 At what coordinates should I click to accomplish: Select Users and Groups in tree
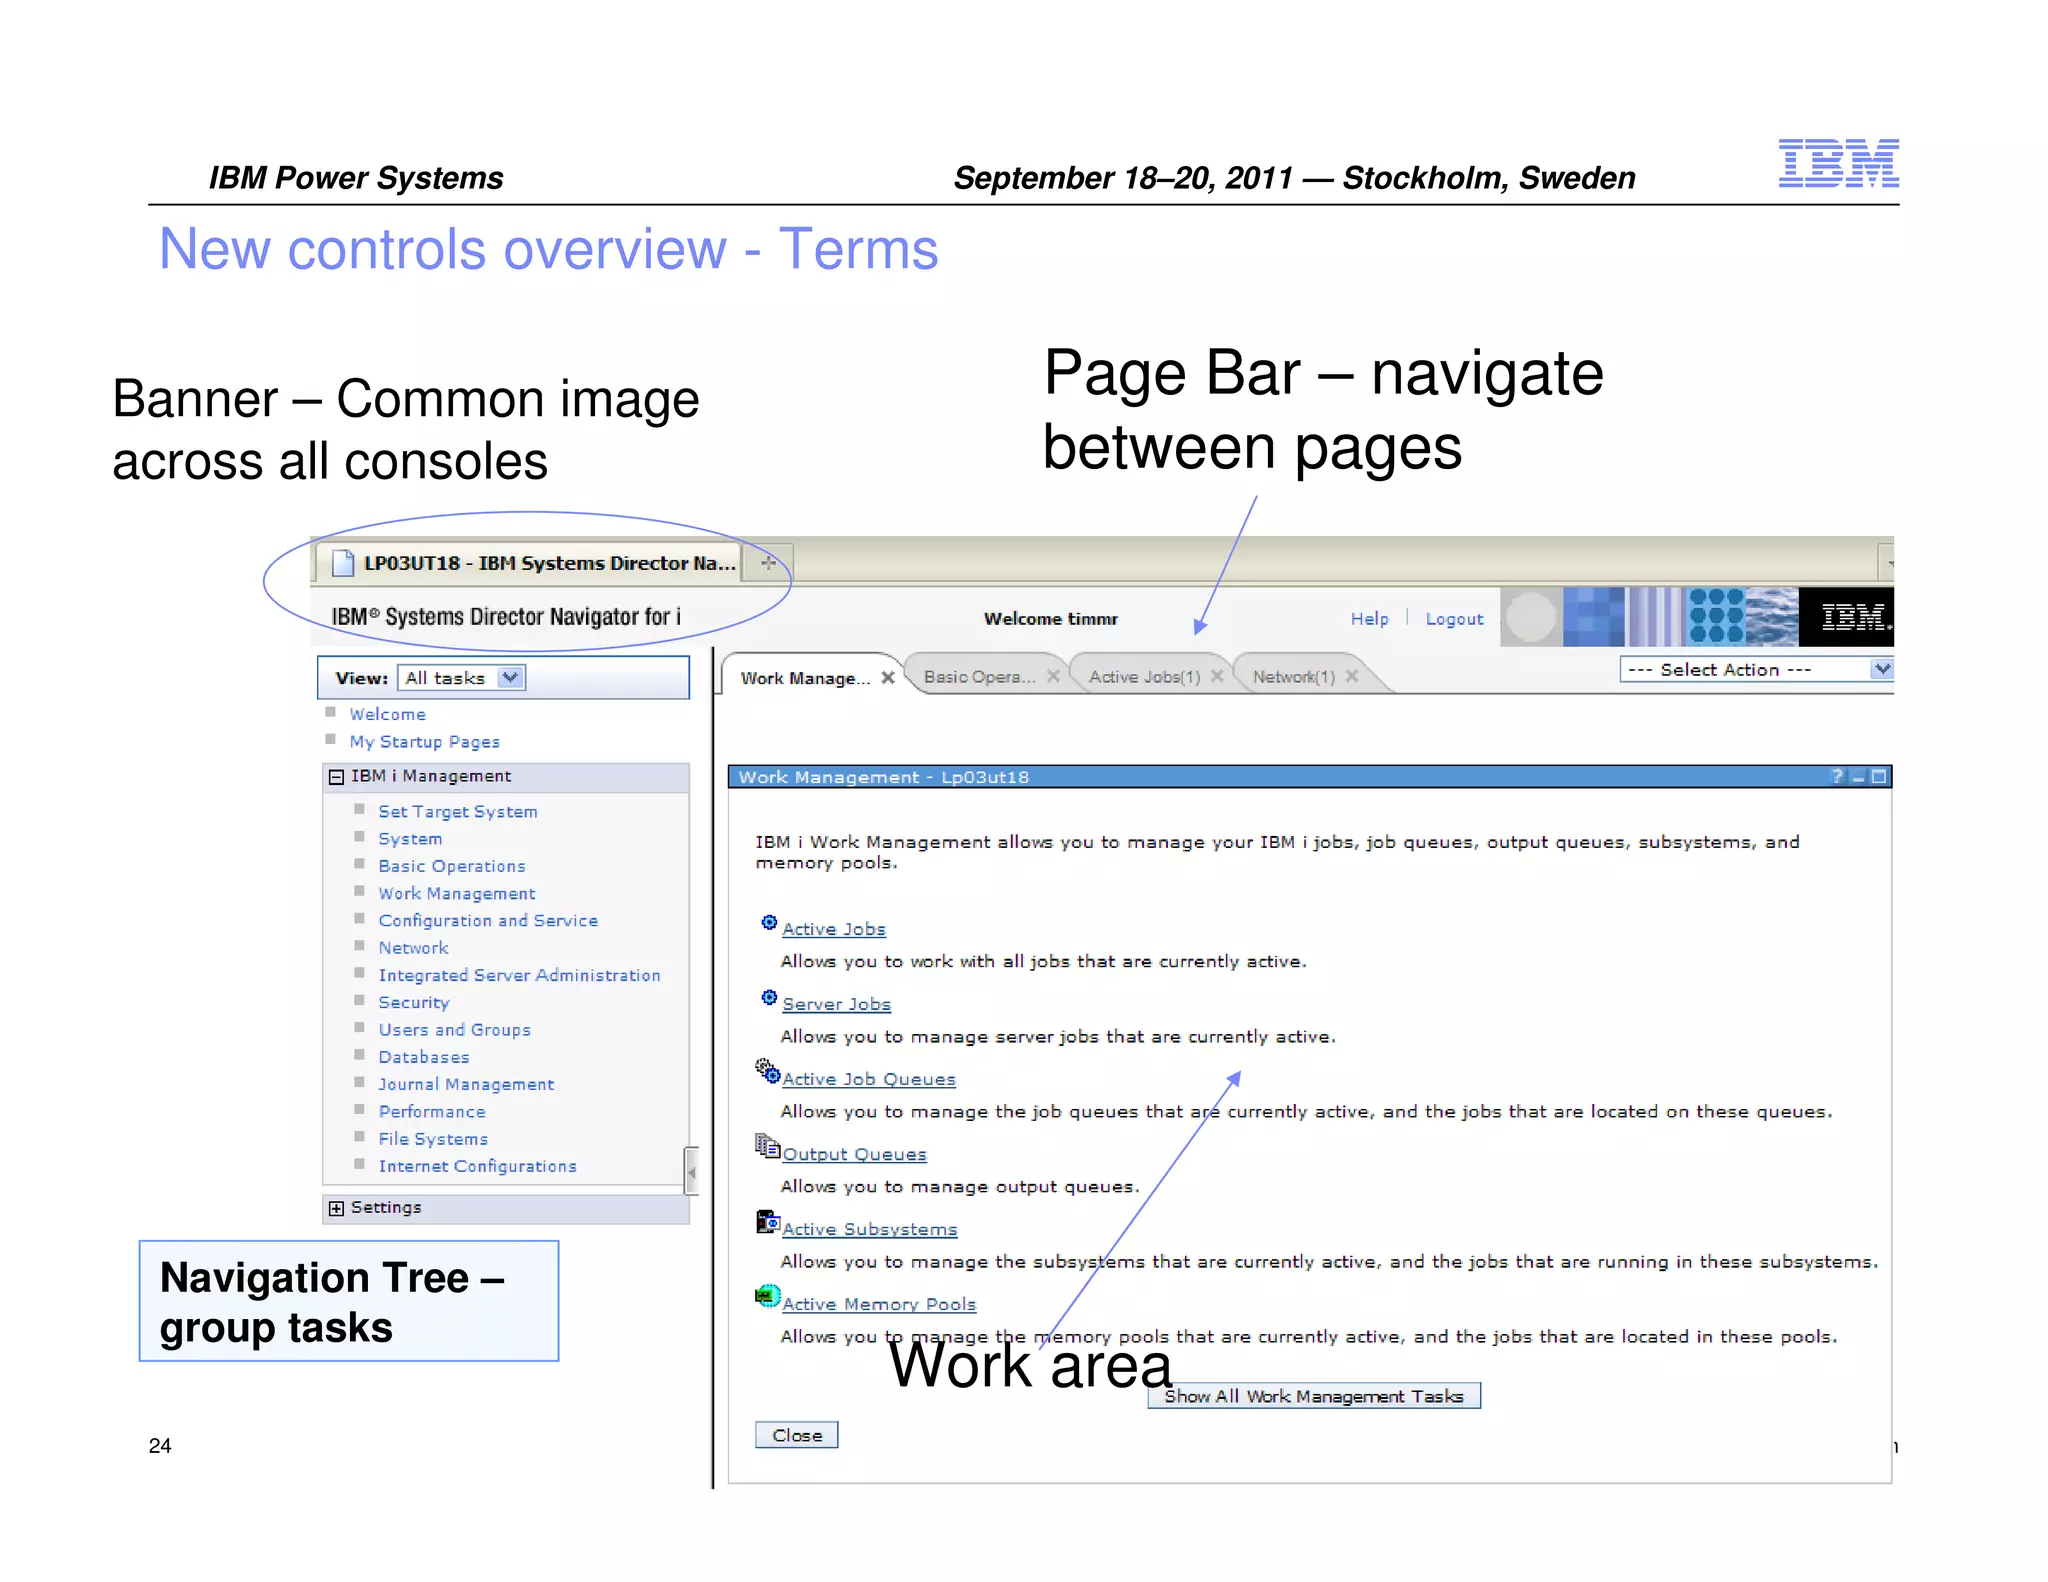[x=454, y=1030]
